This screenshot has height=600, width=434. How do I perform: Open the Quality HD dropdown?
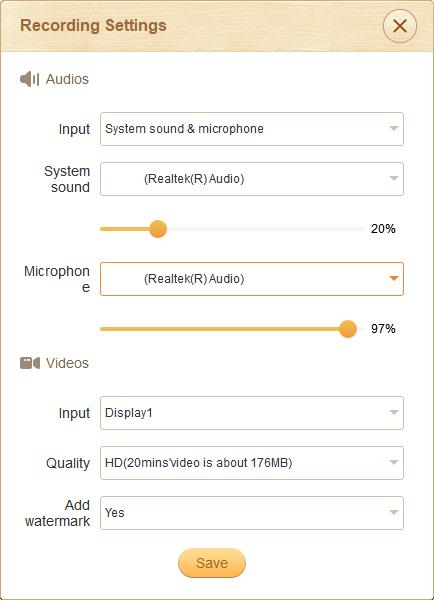(x=252, y=463)
